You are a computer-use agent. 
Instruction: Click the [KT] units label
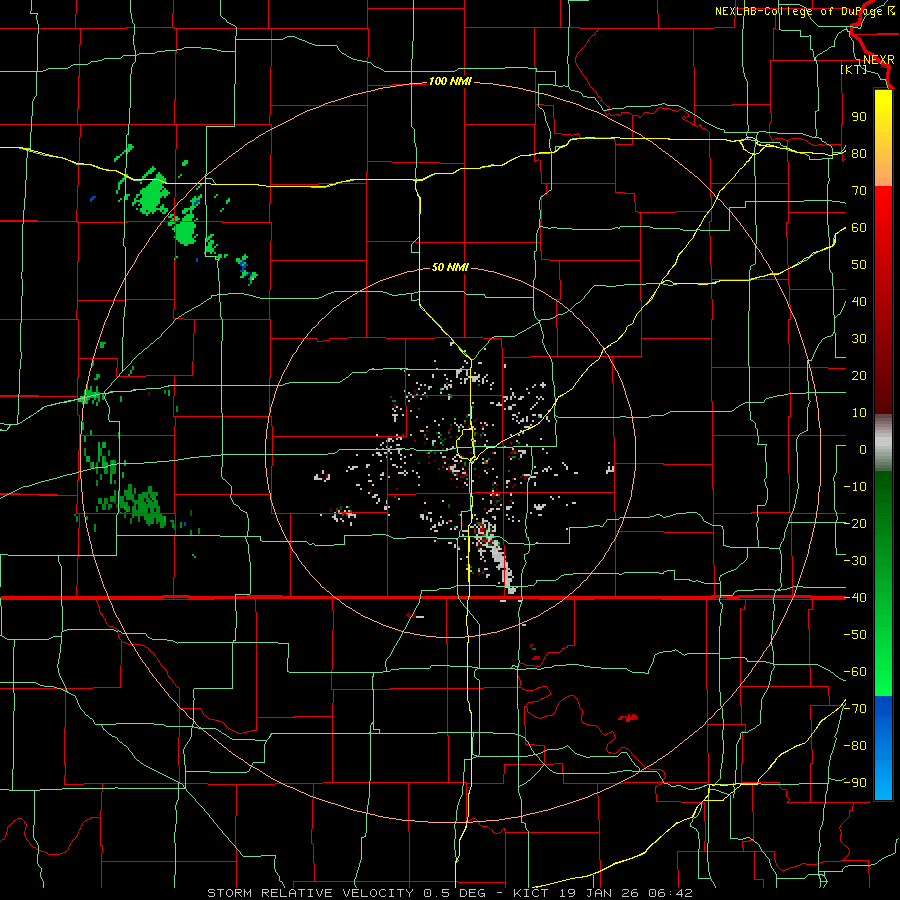click(853, 69)
